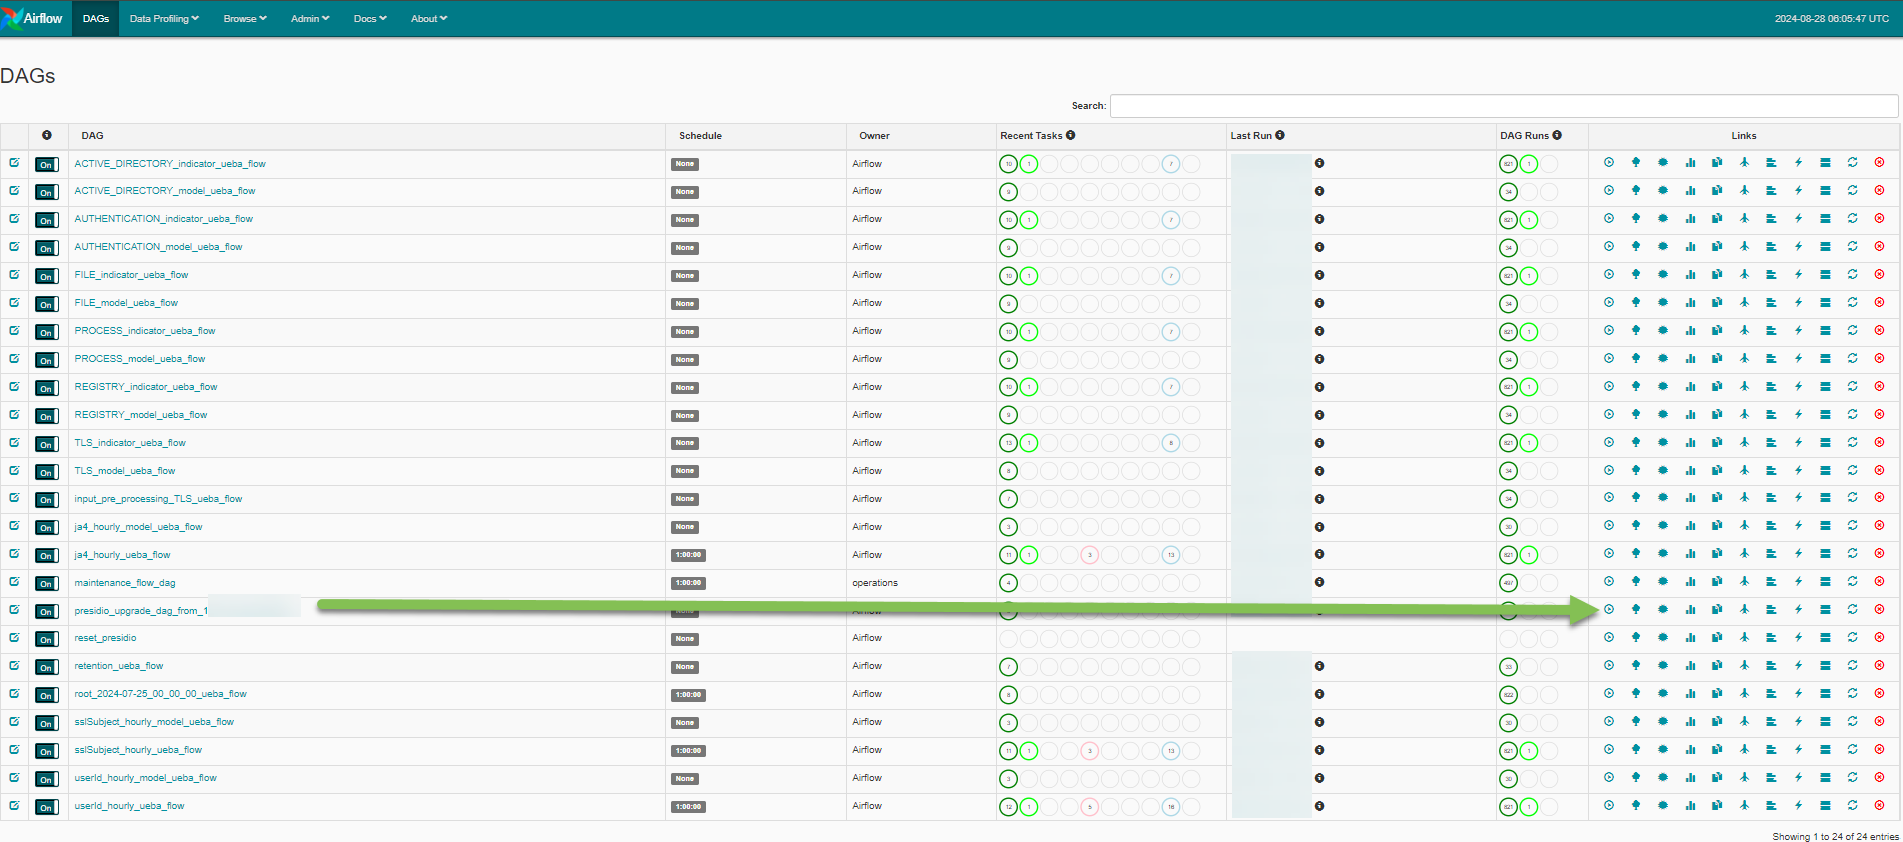Expand the Admin dropdown
The height and width of the screenshot is (842, 1903).
click(310, 19)
